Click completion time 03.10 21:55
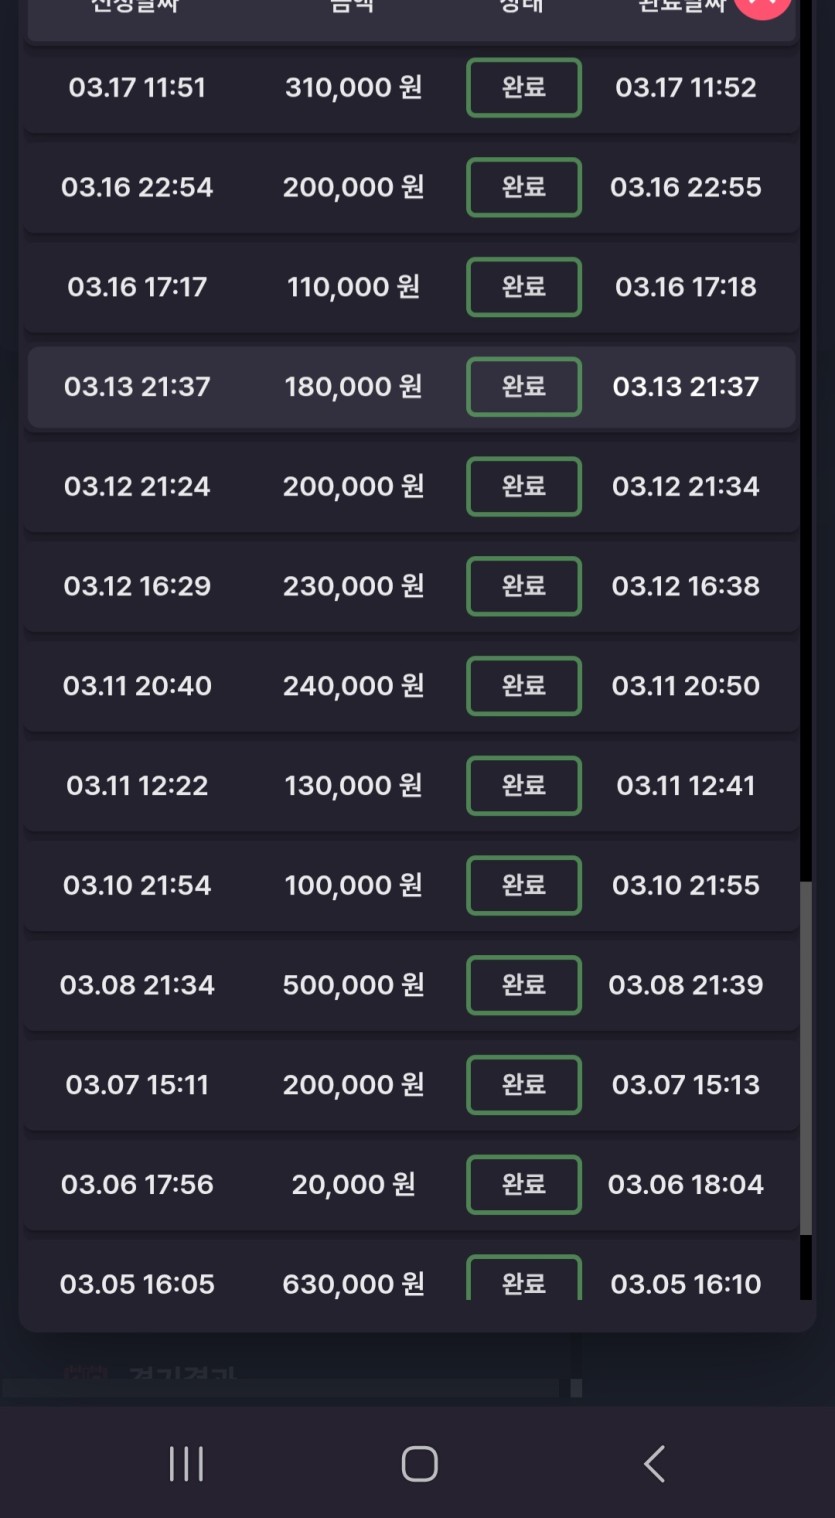 (686, 885)
